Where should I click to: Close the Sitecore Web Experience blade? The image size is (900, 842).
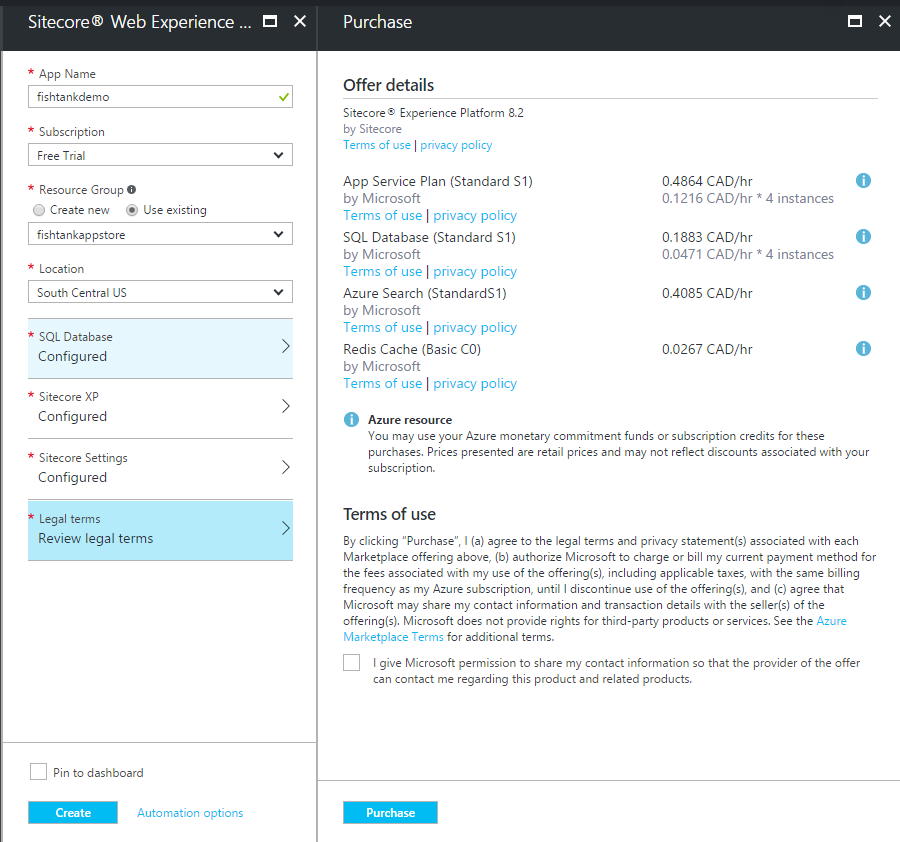tap(300, 22)
